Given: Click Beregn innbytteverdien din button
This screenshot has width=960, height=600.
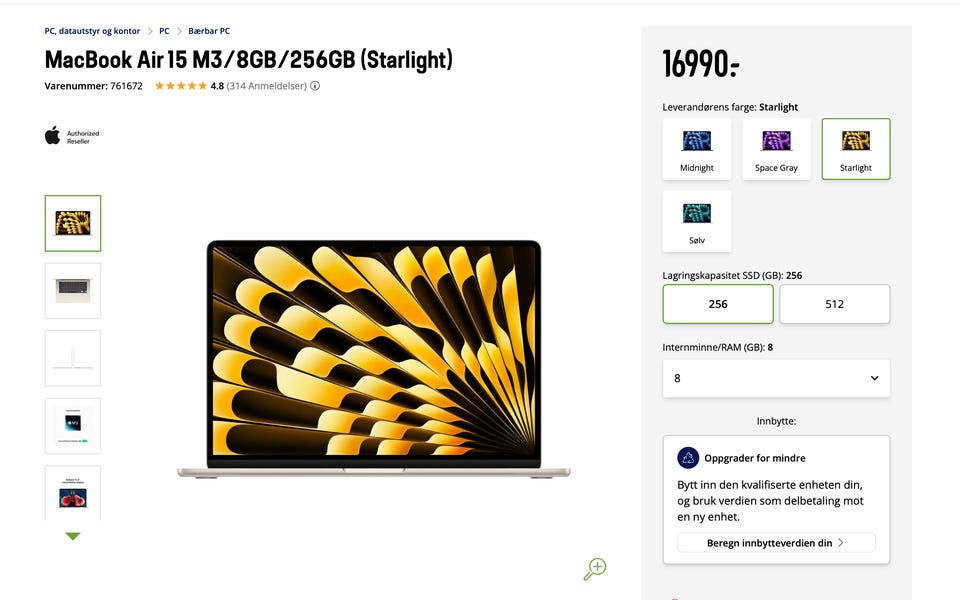Looking at the screenshot, I should 776,543.
